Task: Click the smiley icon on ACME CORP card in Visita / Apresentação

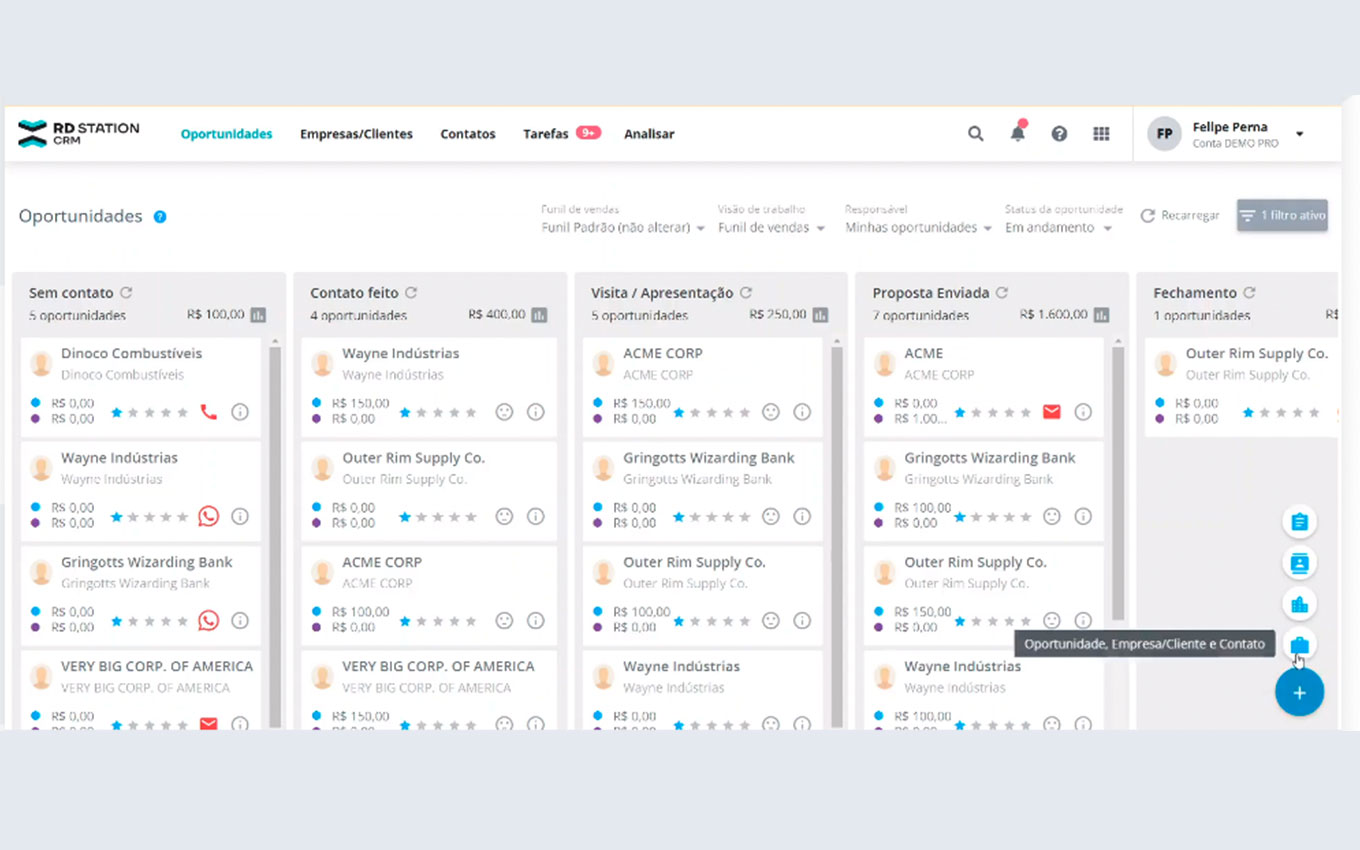Action: click(770, 411)
